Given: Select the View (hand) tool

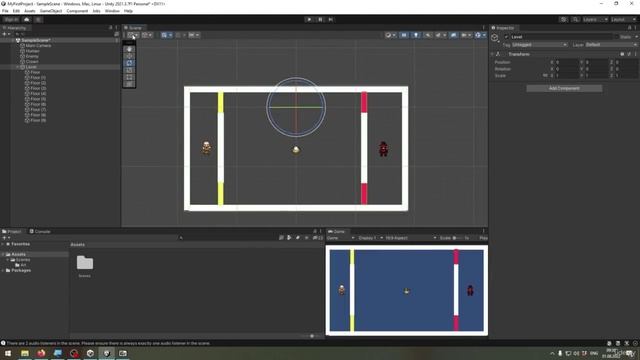Looking at the screenshot, I should (129, 49).
